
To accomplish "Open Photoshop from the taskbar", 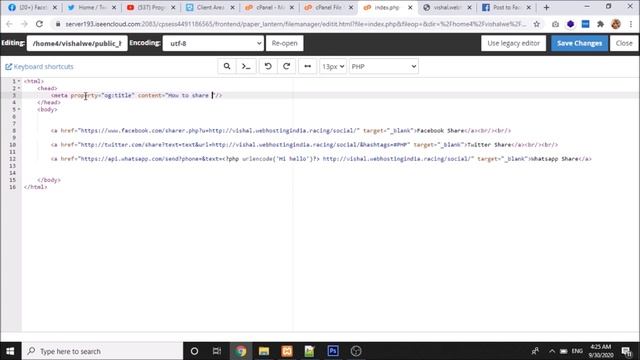I will point(333,351).
